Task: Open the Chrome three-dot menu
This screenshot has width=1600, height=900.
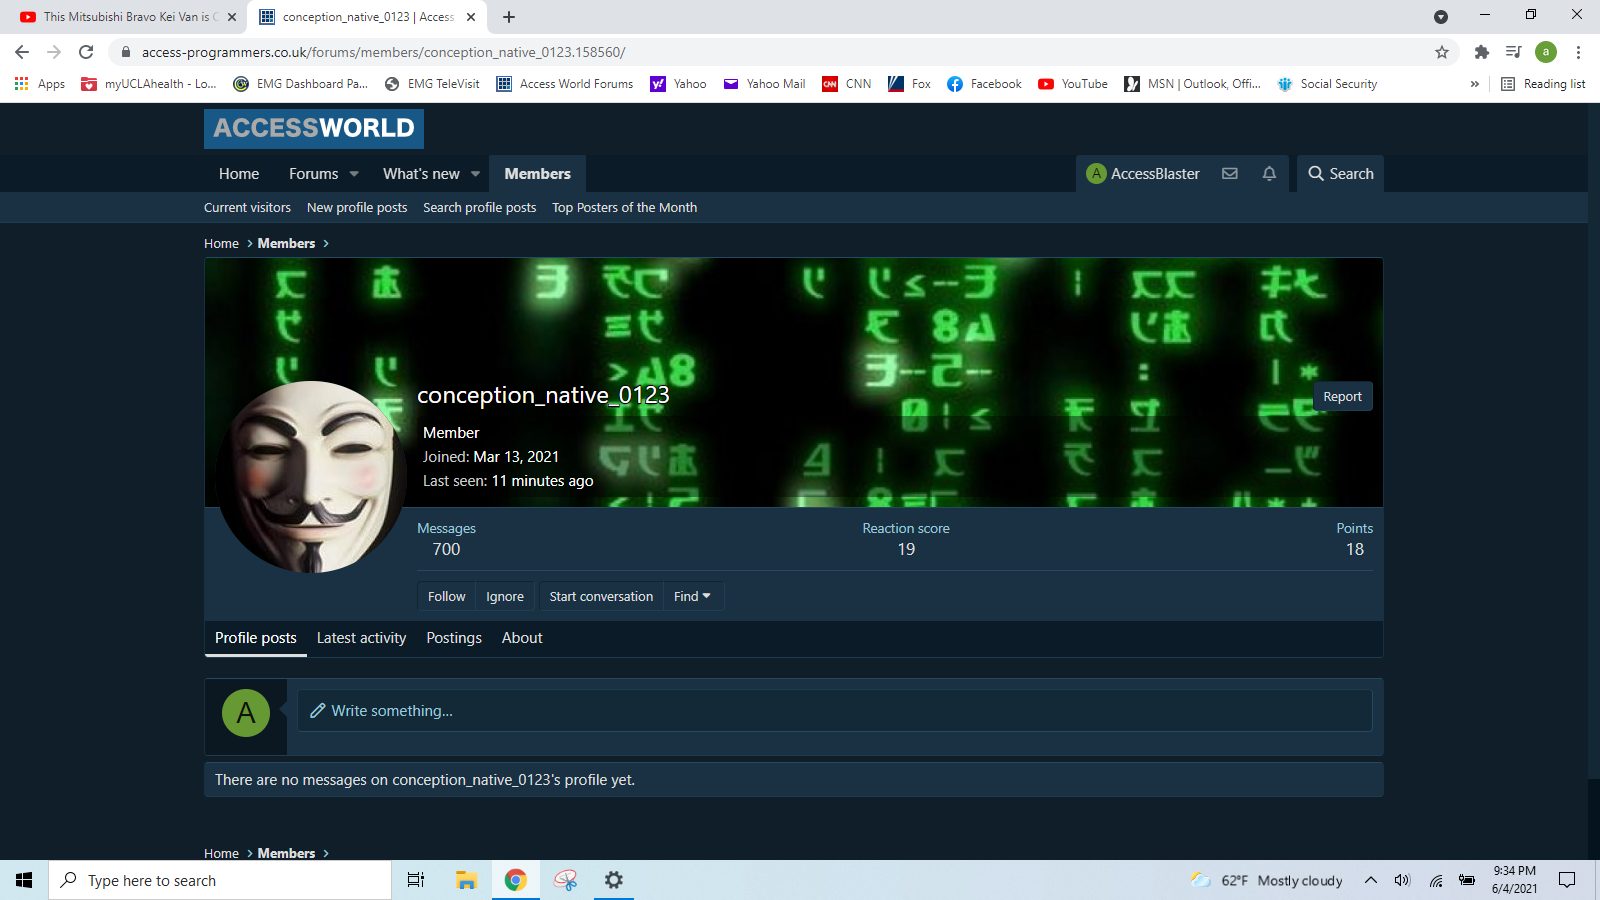Action: point(1578,52)
